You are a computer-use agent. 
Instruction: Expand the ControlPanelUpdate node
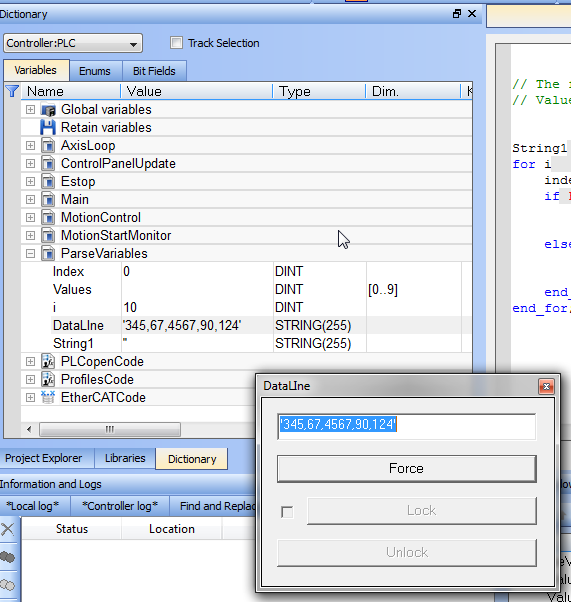tap(30, 164)
